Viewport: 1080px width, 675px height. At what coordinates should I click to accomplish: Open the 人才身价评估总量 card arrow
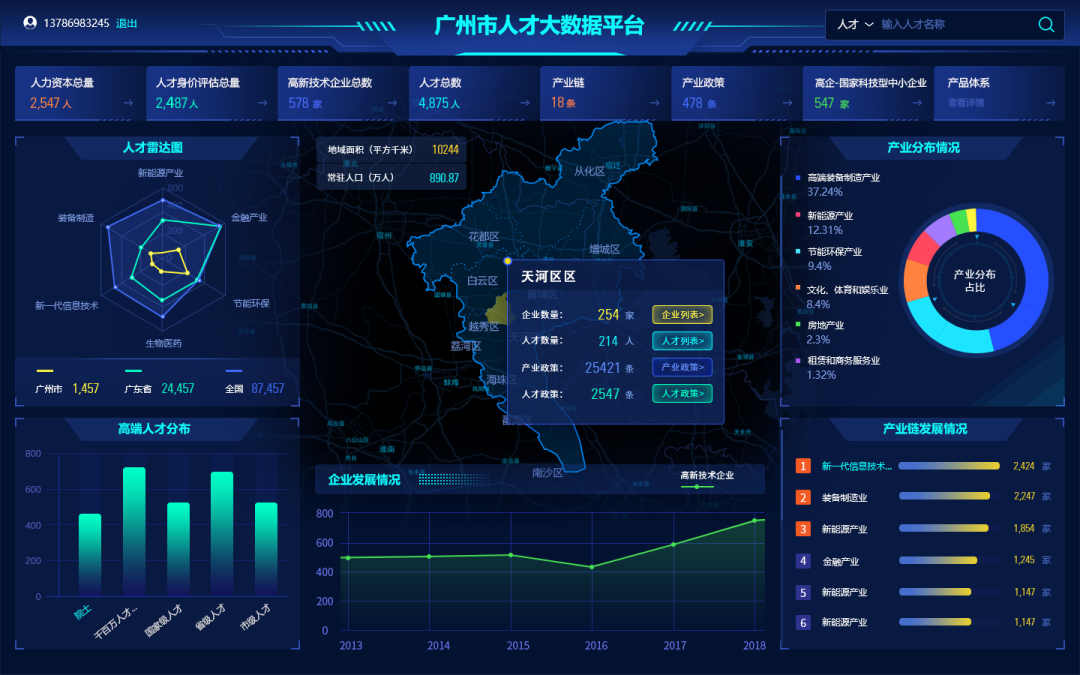coord(262,103)
